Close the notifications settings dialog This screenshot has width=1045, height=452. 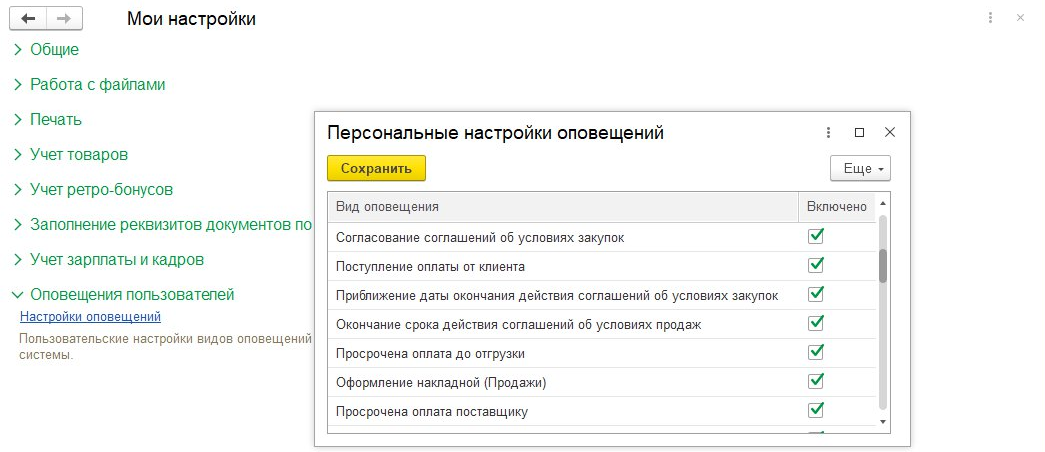tap(890, 132)
